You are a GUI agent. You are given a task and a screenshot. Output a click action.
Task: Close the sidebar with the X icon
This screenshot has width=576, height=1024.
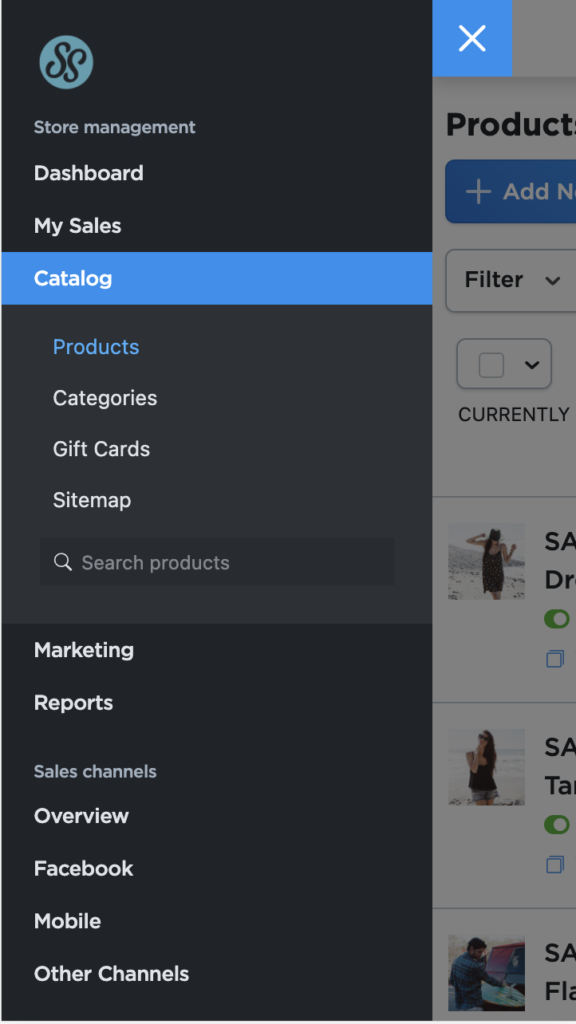tap(472, 38)
